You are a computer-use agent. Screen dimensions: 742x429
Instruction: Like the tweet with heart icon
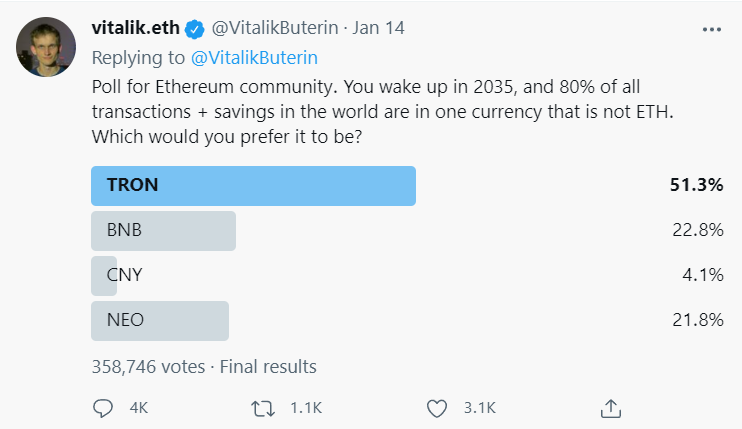(437, 408)
